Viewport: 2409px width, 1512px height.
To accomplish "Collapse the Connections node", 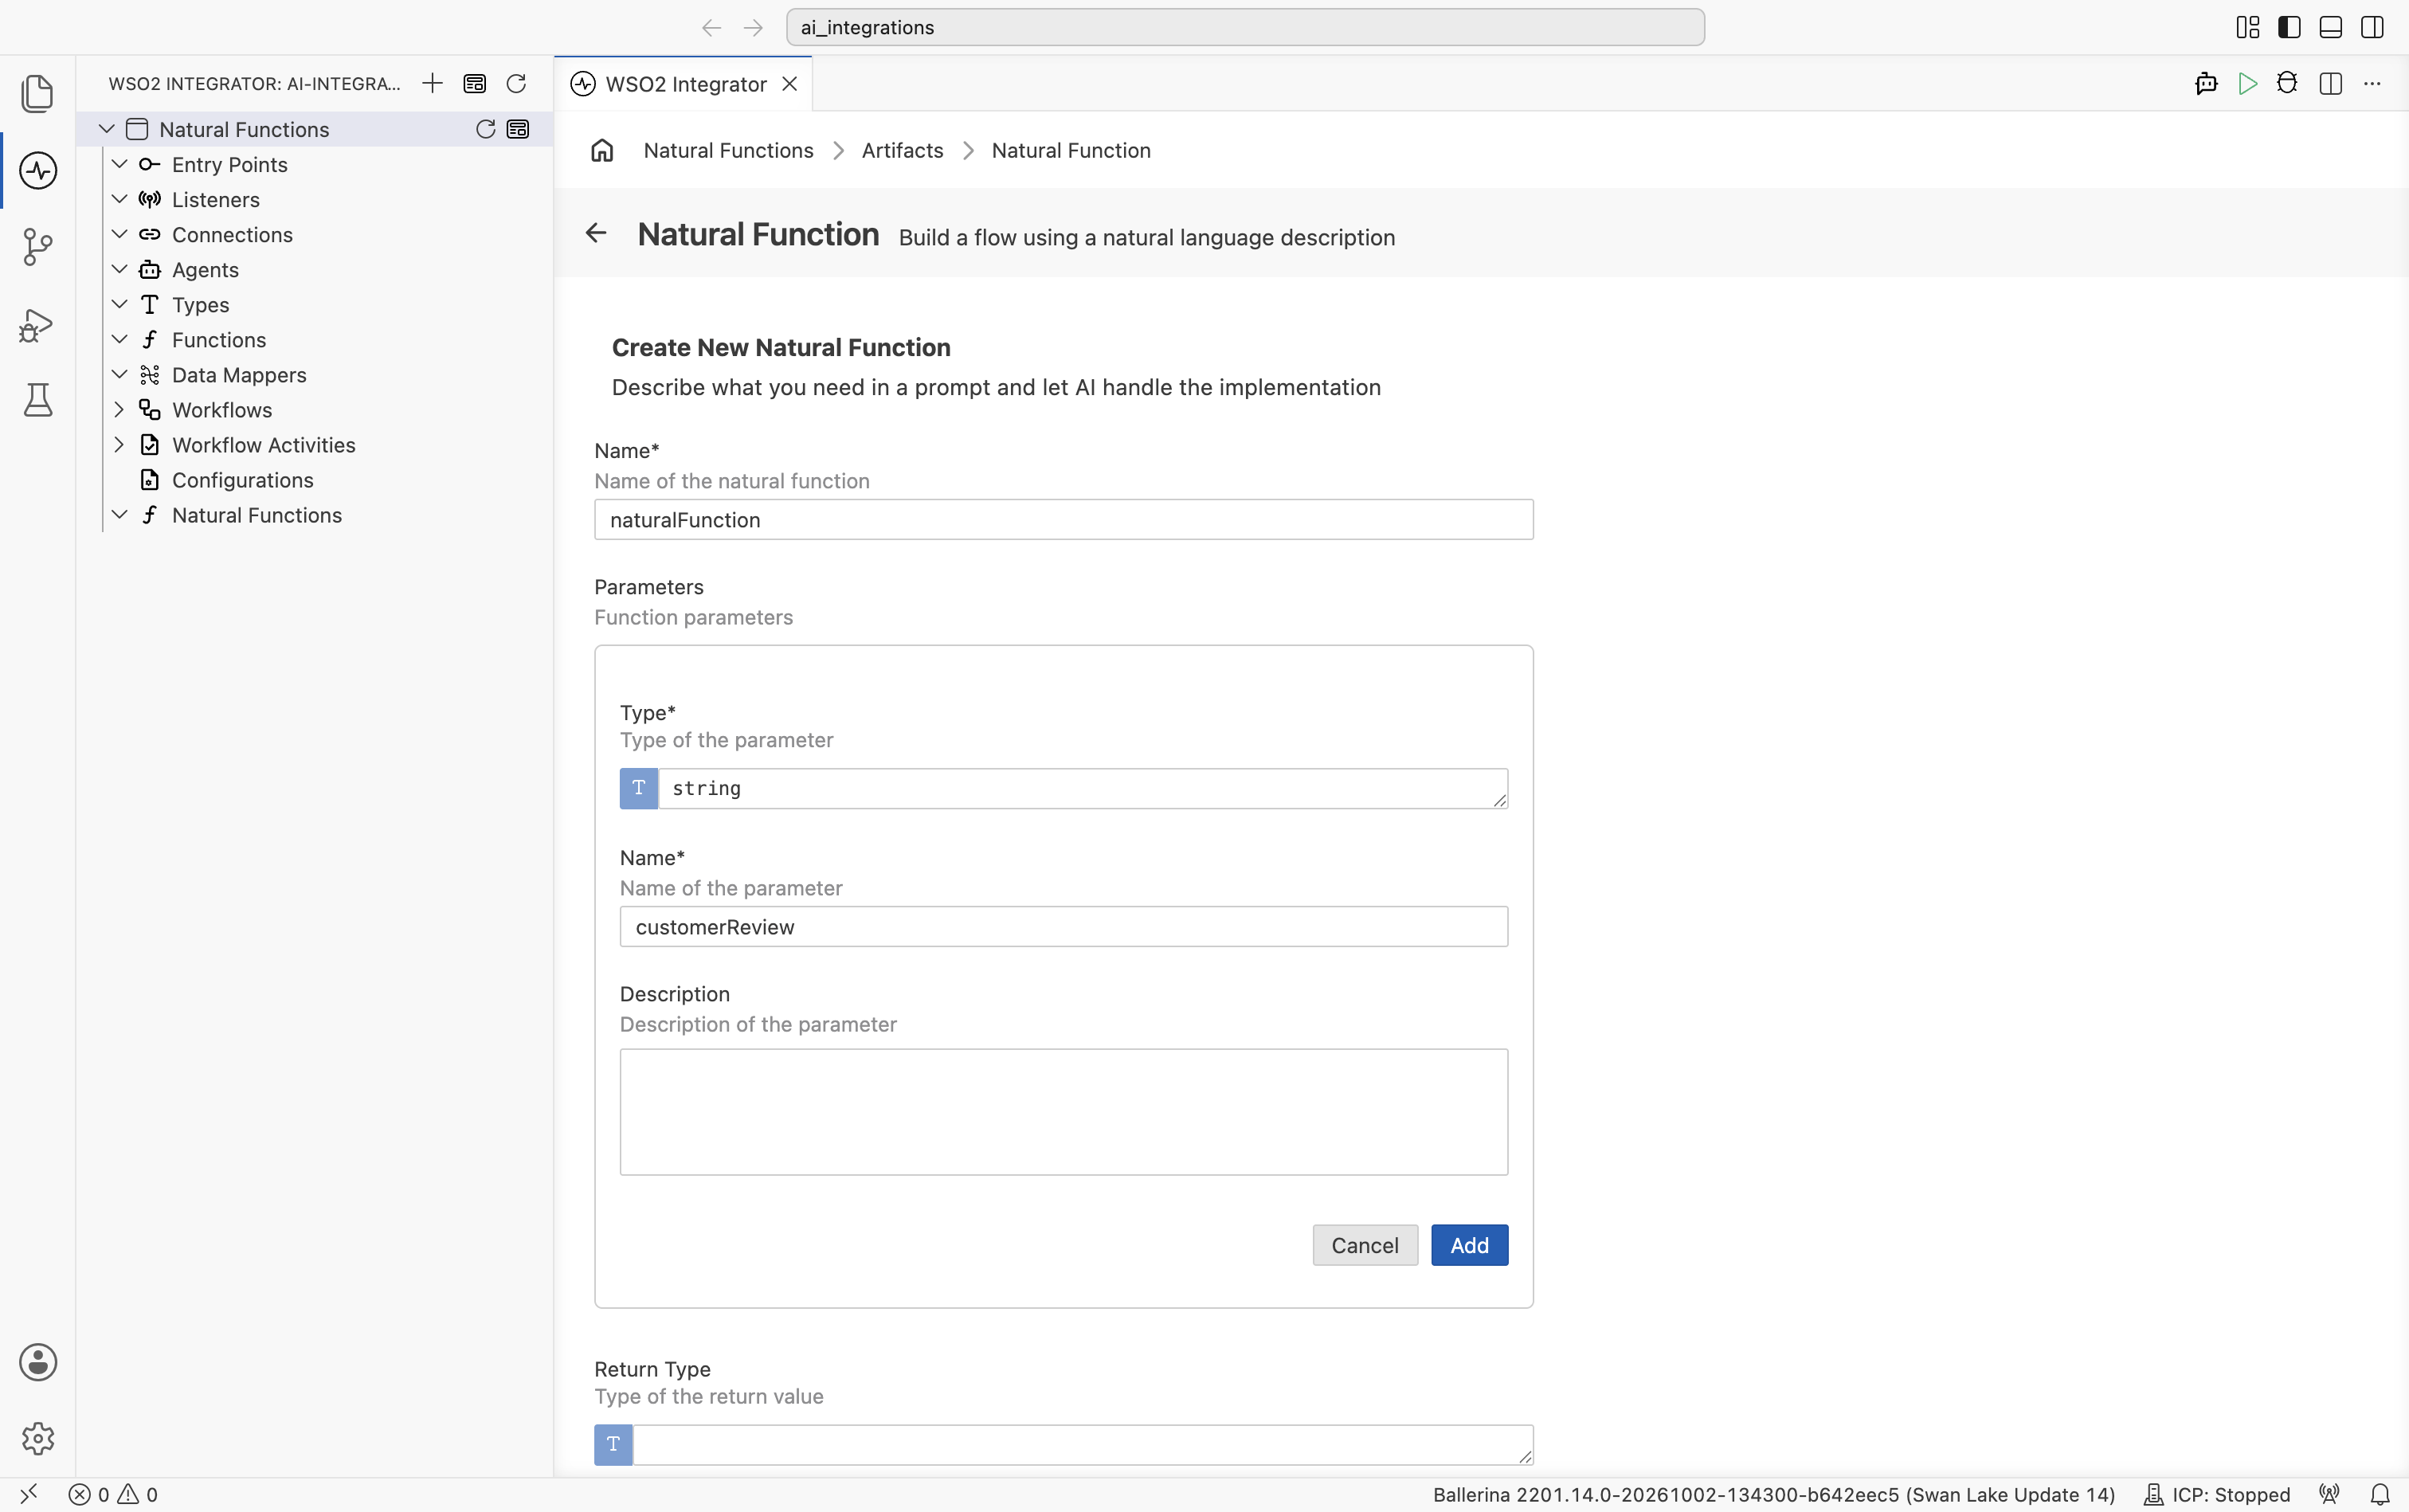I will pos(119,234).
